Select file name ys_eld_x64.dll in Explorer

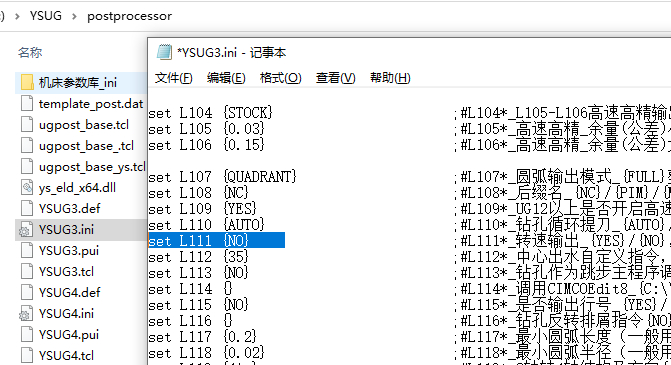coord(77,187)
